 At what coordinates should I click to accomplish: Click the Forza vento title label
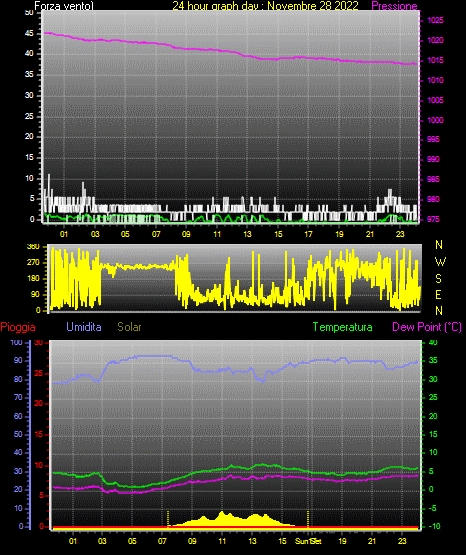pyautogui.click(x=64, y=6)
